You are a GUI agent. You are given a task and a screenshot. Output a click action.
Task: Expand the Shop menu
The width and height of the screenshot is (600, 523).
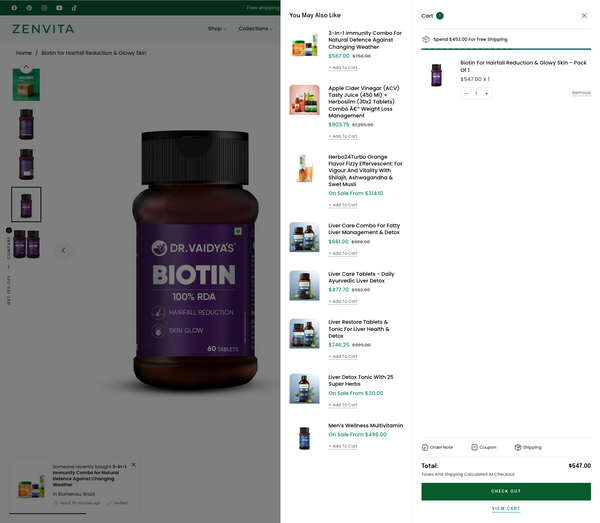(x=217, y=29)
